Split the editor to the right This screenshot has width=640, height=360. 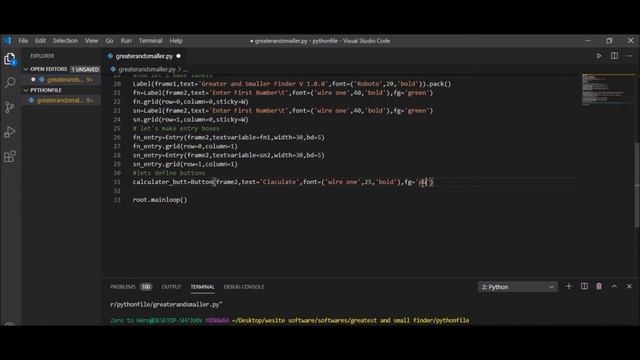coord(614,56)
